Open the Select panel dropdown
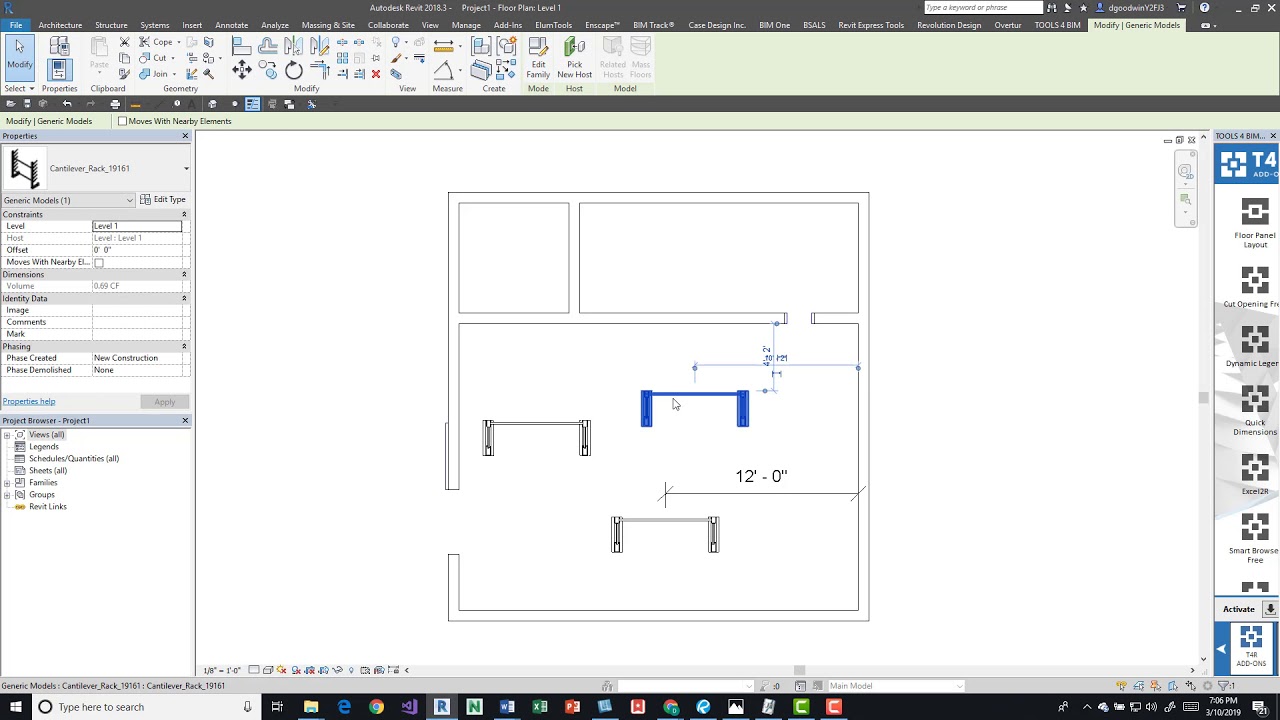Screen dimensions: 1280x720 (19, 88)
